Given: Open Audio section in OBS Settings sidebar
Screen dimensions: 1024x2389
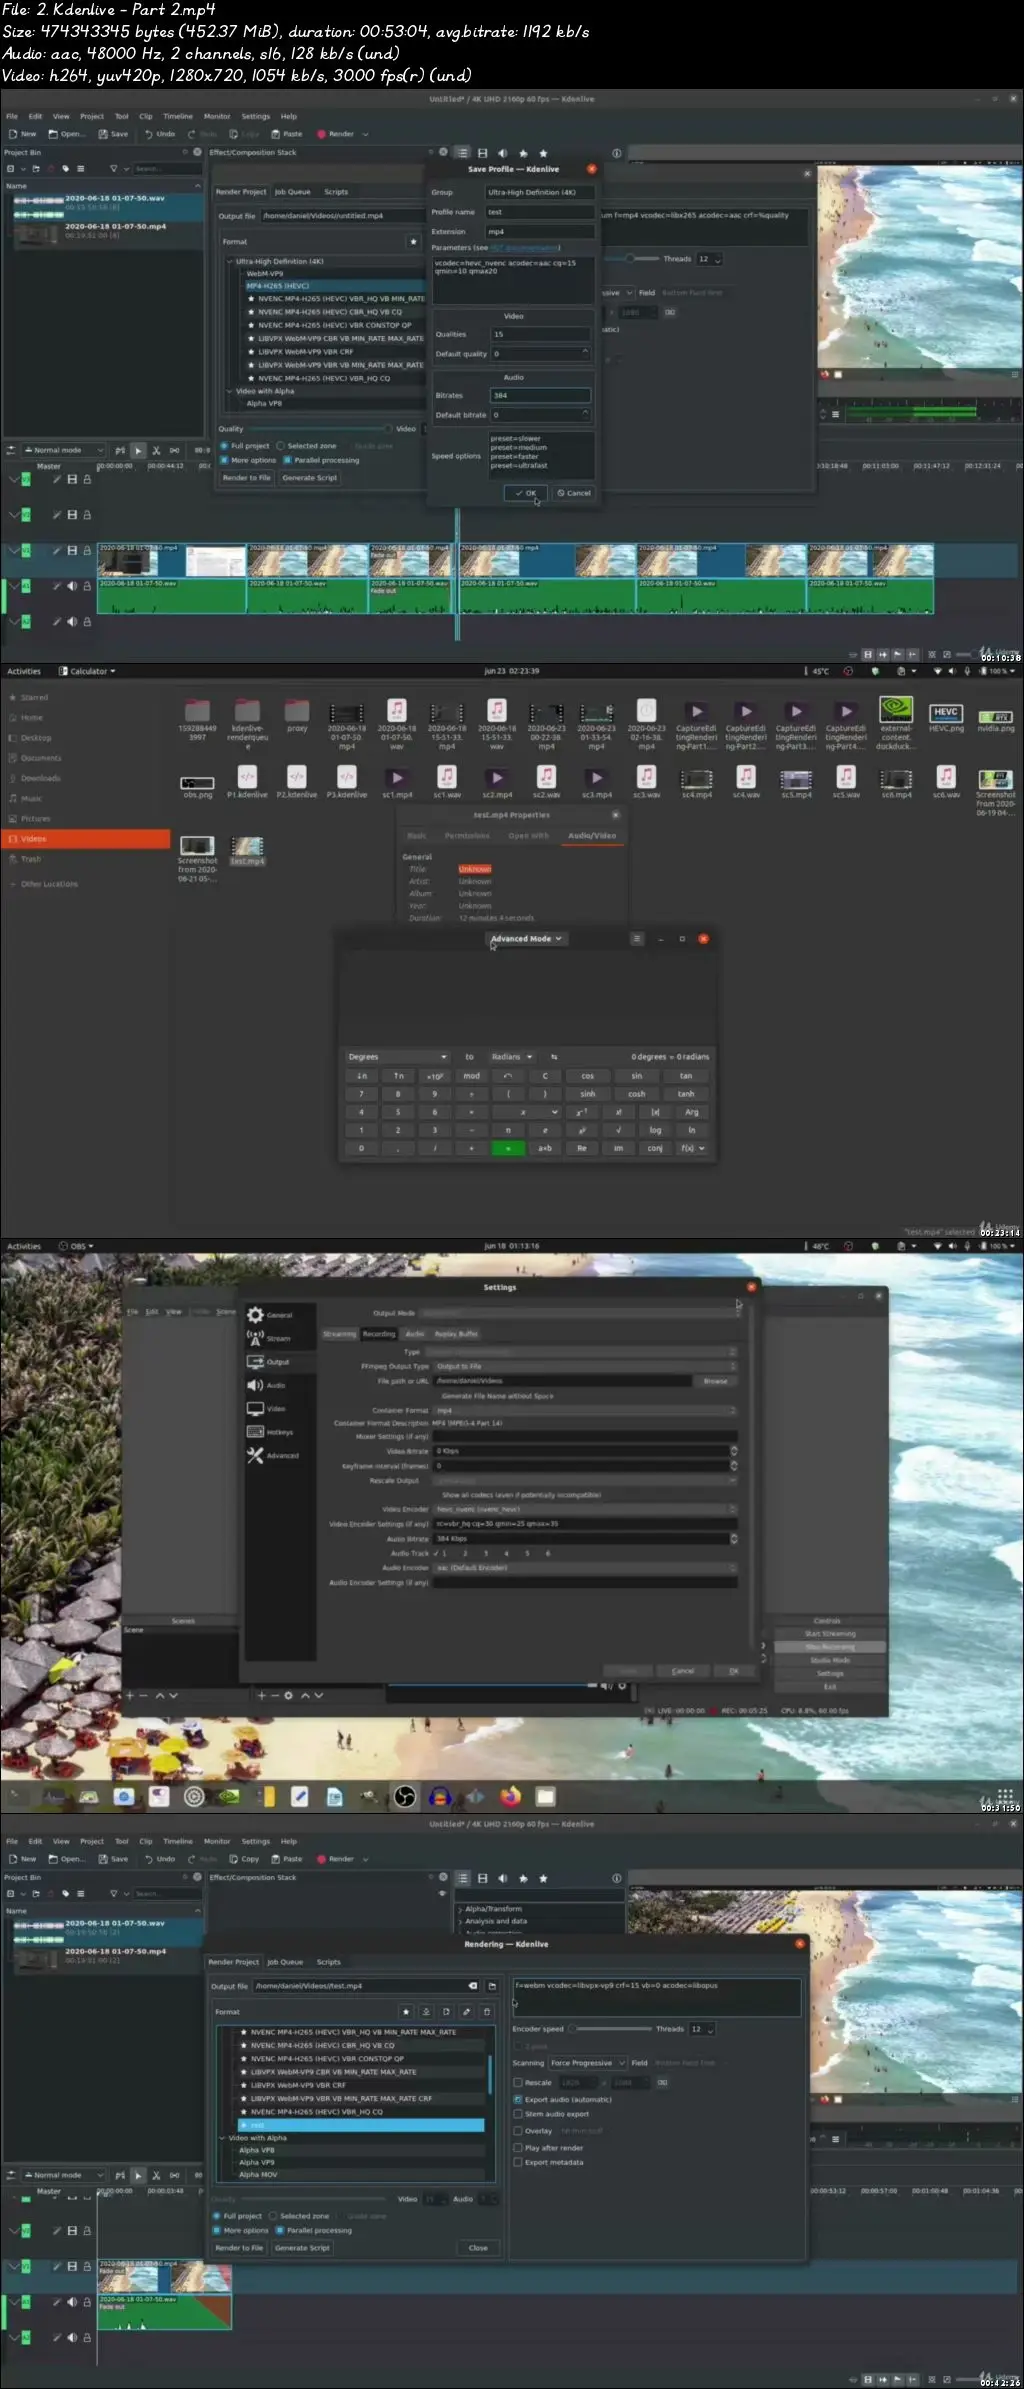Looking at the screenshot, I should 280,1385.
